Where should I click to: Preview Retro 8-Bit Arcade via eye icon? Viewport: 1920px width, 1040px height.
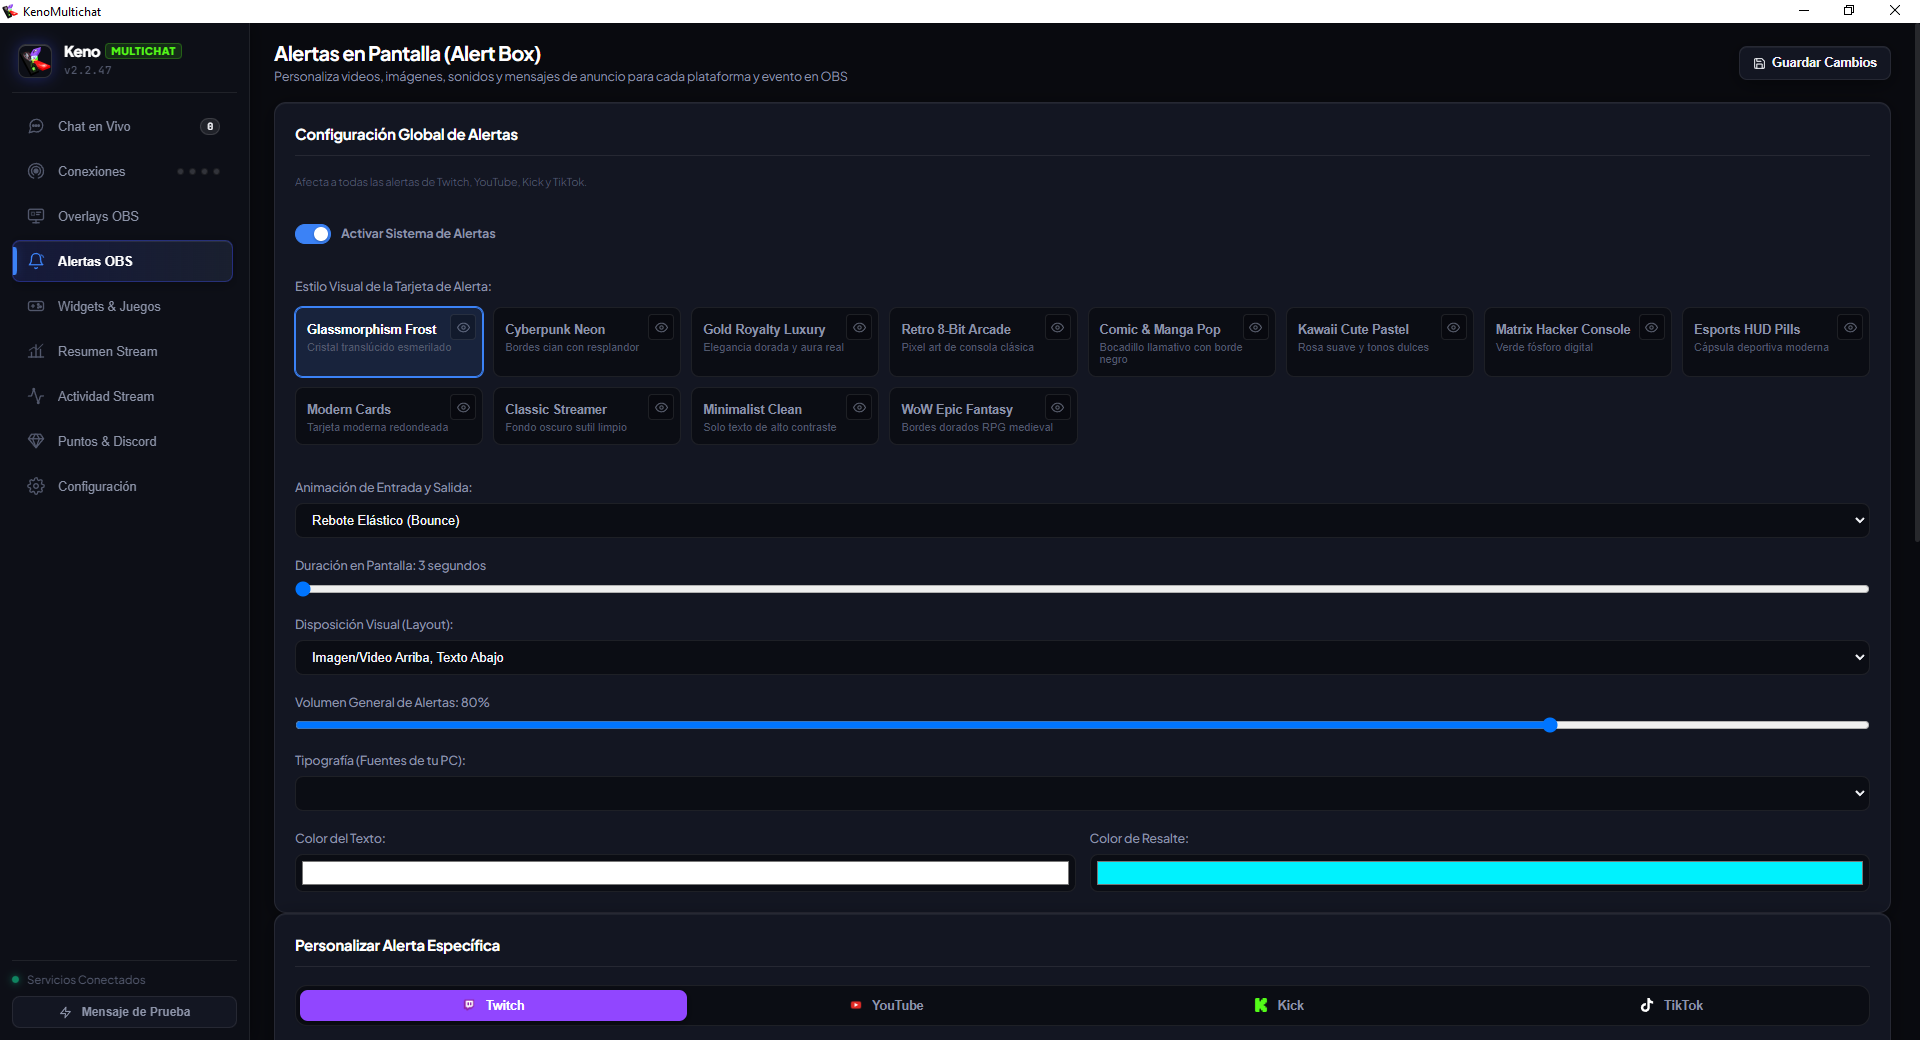tap(1057, 328)
